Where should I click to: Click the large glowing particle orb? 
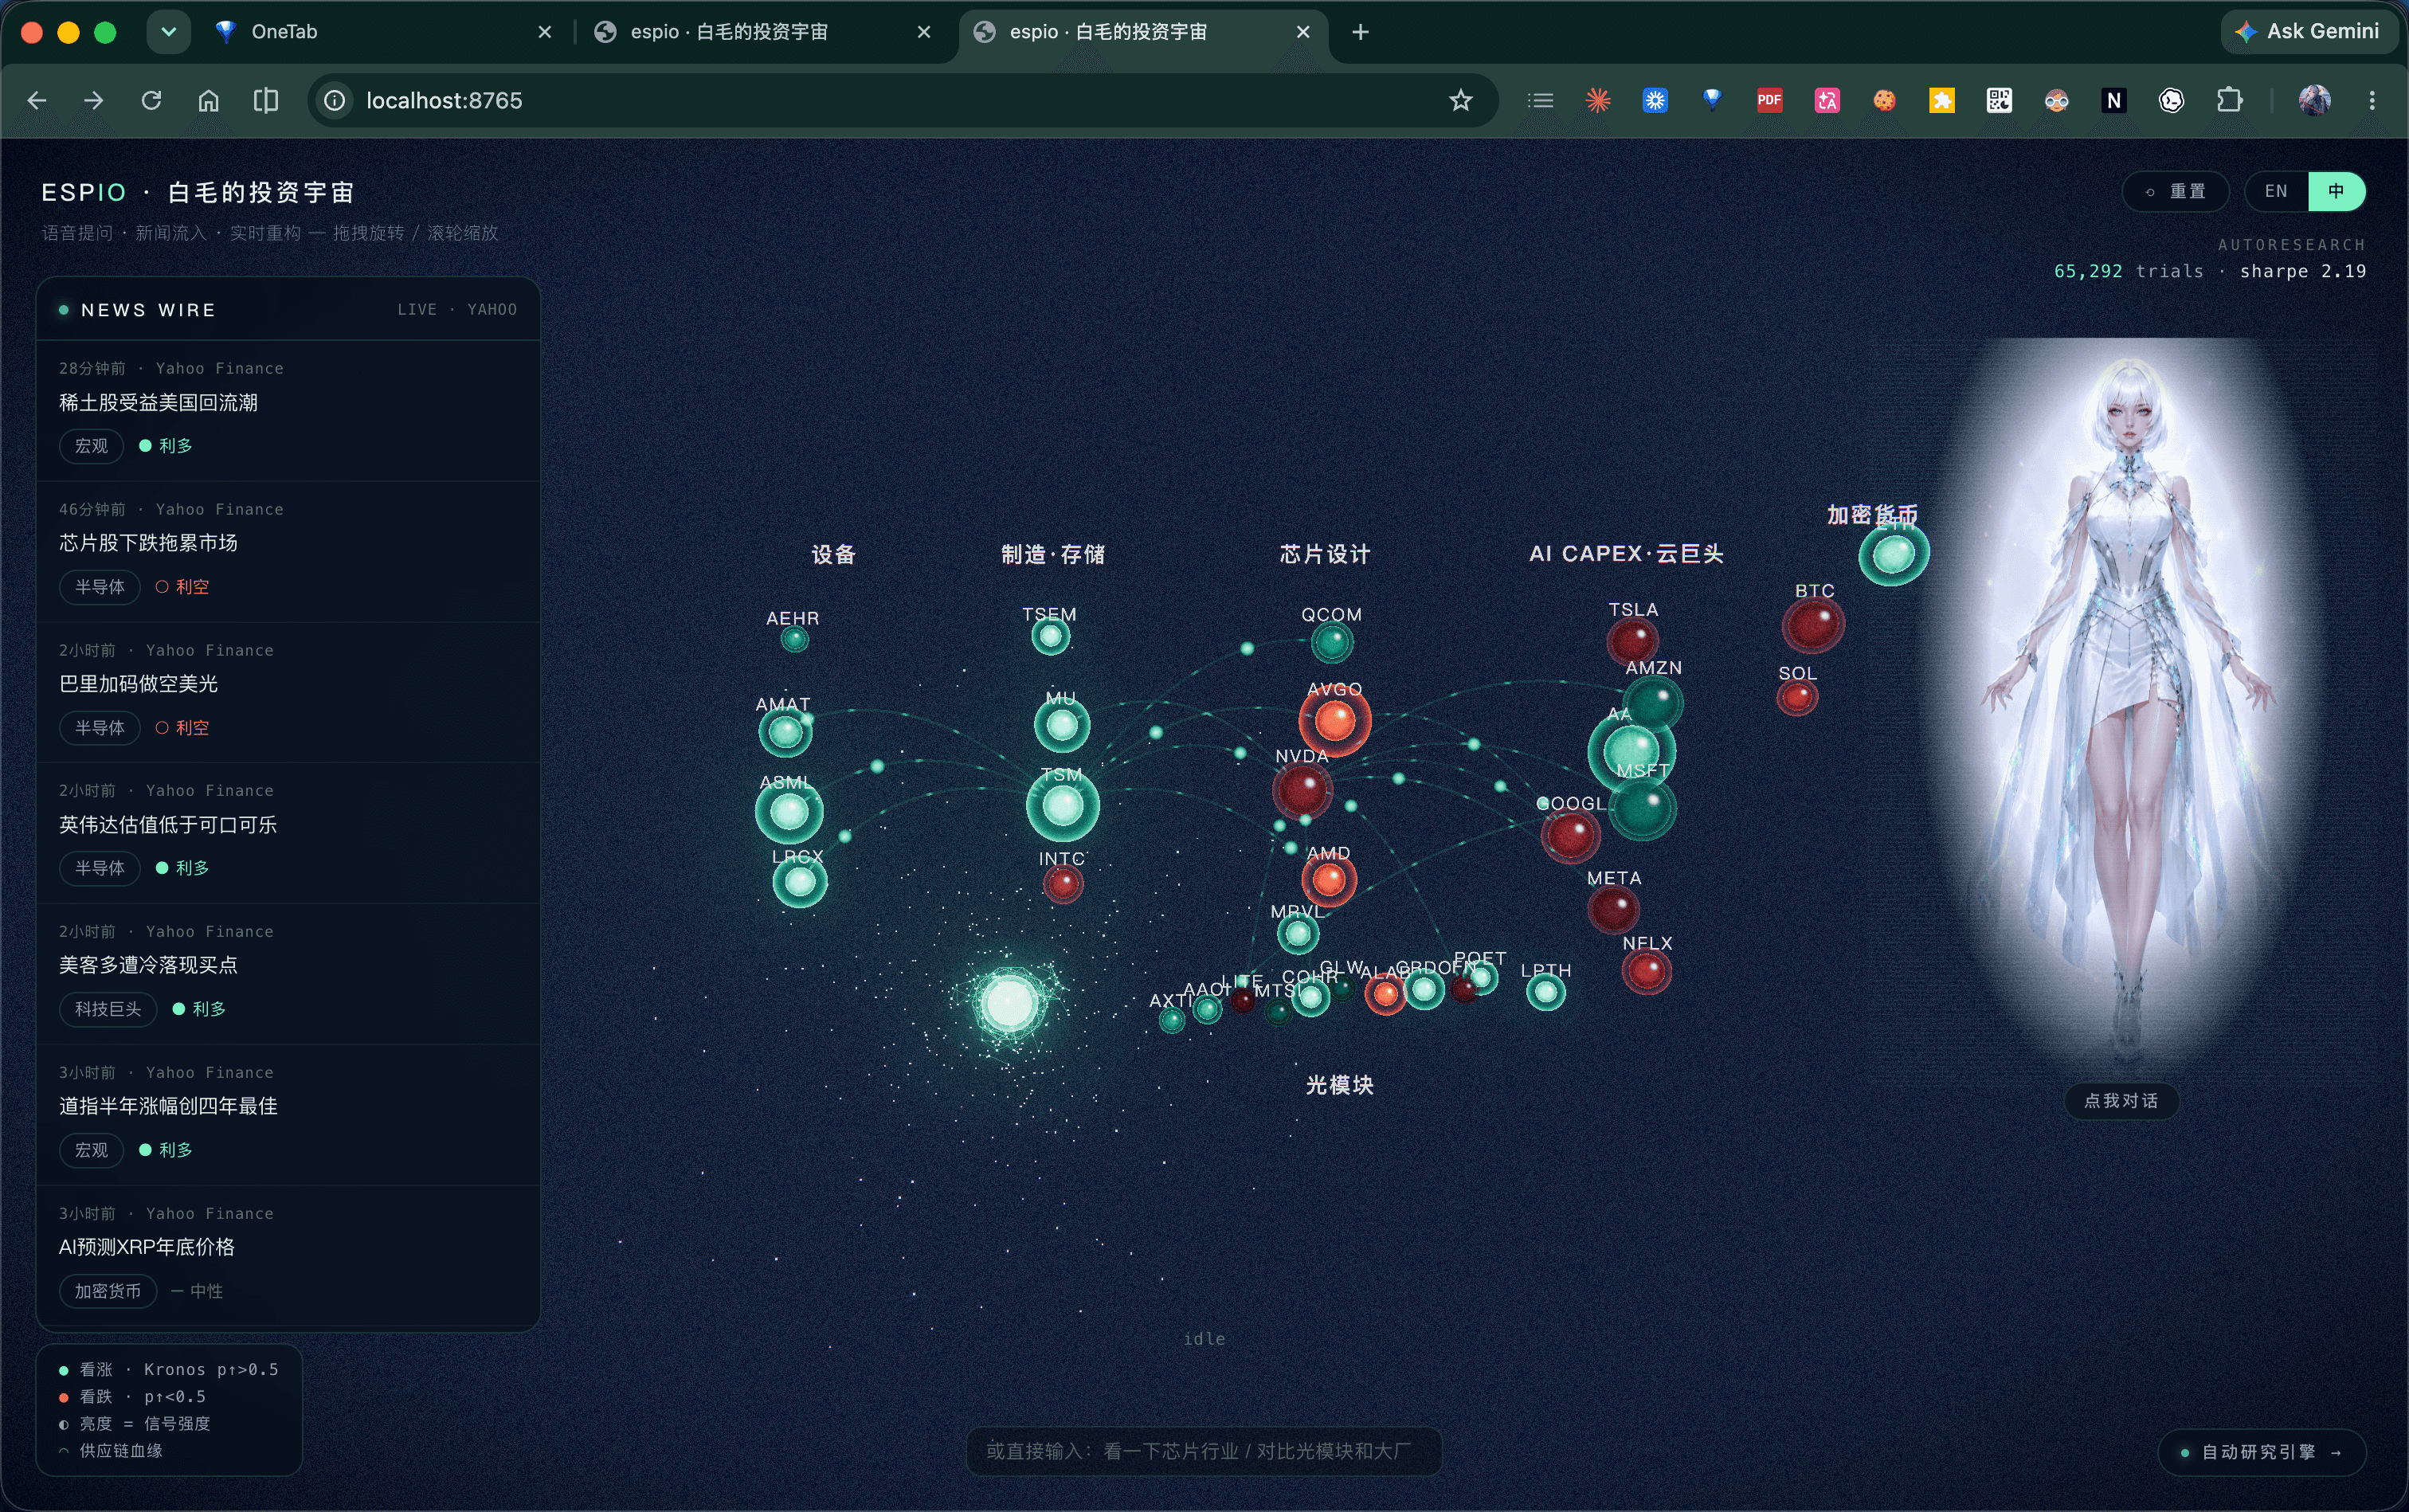tap(1009, 1003)
